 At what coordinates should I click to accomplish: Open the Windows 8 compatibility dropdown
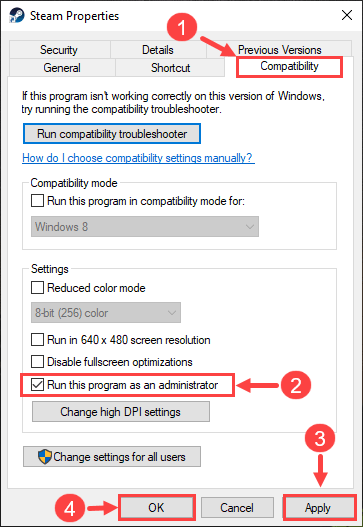click(145, 227)
